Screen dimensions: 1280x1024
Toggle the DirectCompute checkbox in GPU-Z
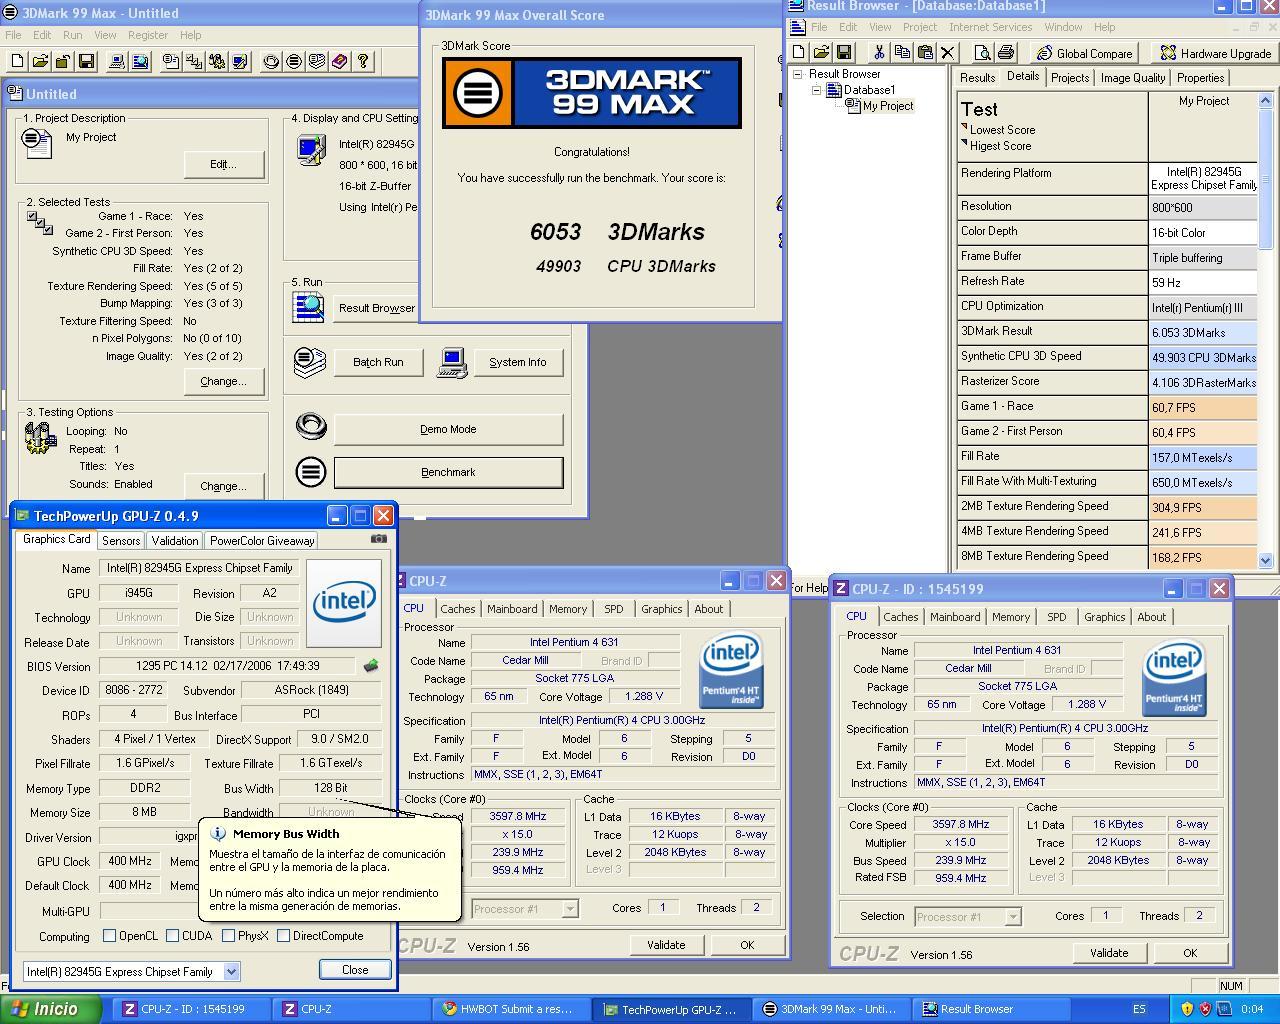click(x=283, y=936)
